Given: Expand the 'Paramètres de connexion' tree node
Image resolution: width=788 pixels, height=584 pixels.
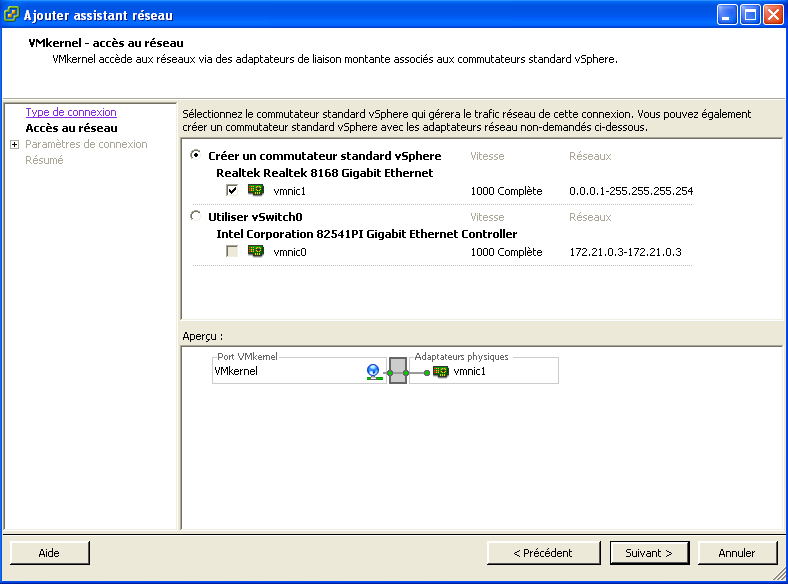Looking at the screenshot, I should [14, 145].
